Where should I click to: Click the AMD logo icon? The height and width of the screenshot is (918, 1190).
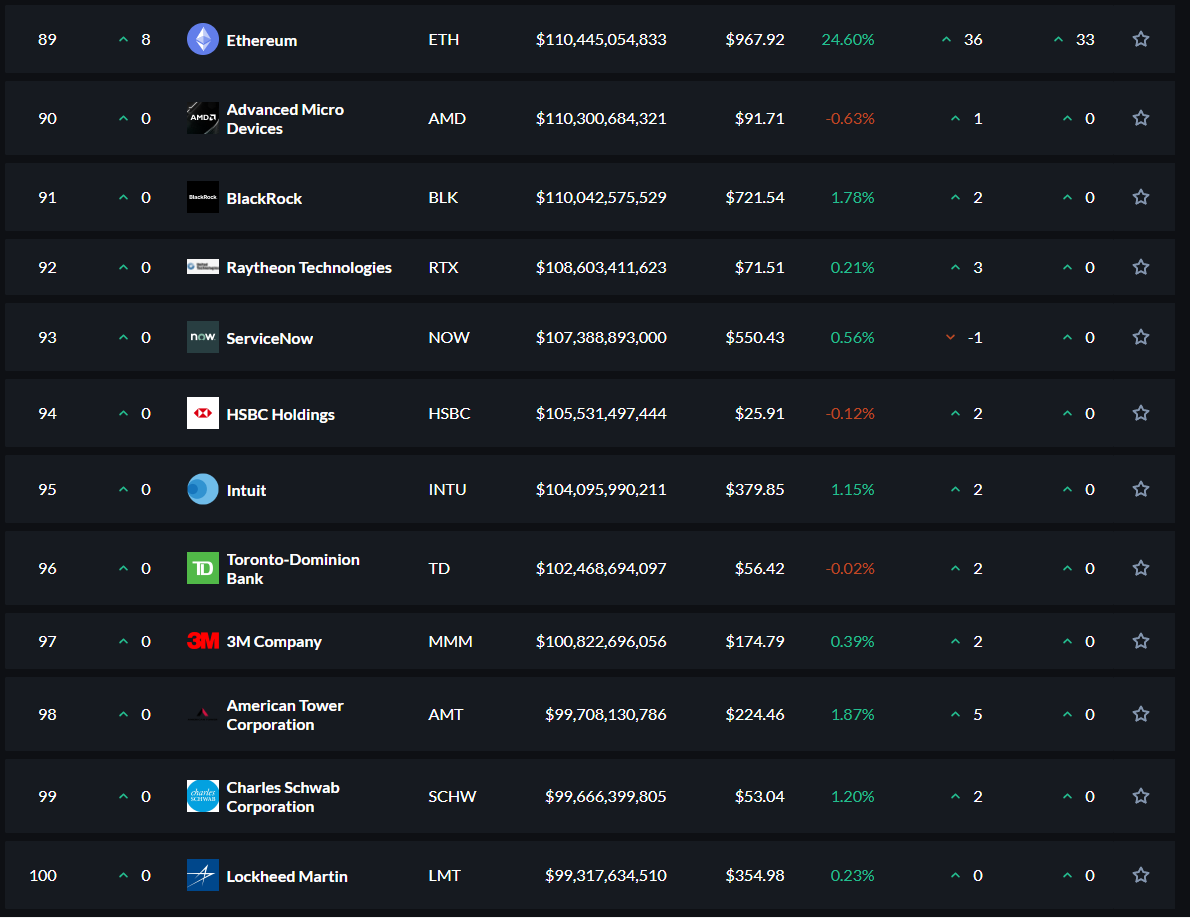coord(203,118)
